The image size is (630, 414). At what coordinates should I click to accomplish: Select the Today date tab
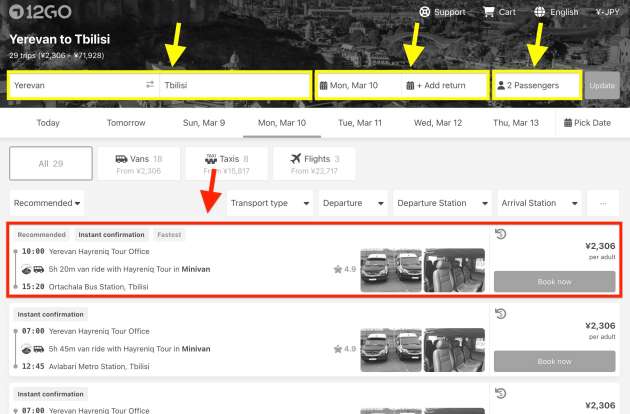(48, 123)
